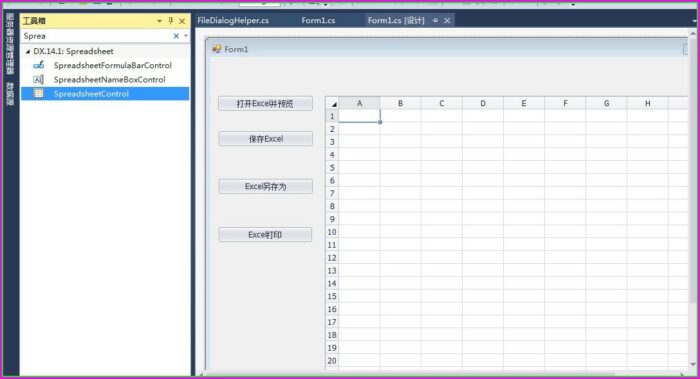Select column C header
The width and height of the screenshot is (700, 379).
click(x=442, y=104)
